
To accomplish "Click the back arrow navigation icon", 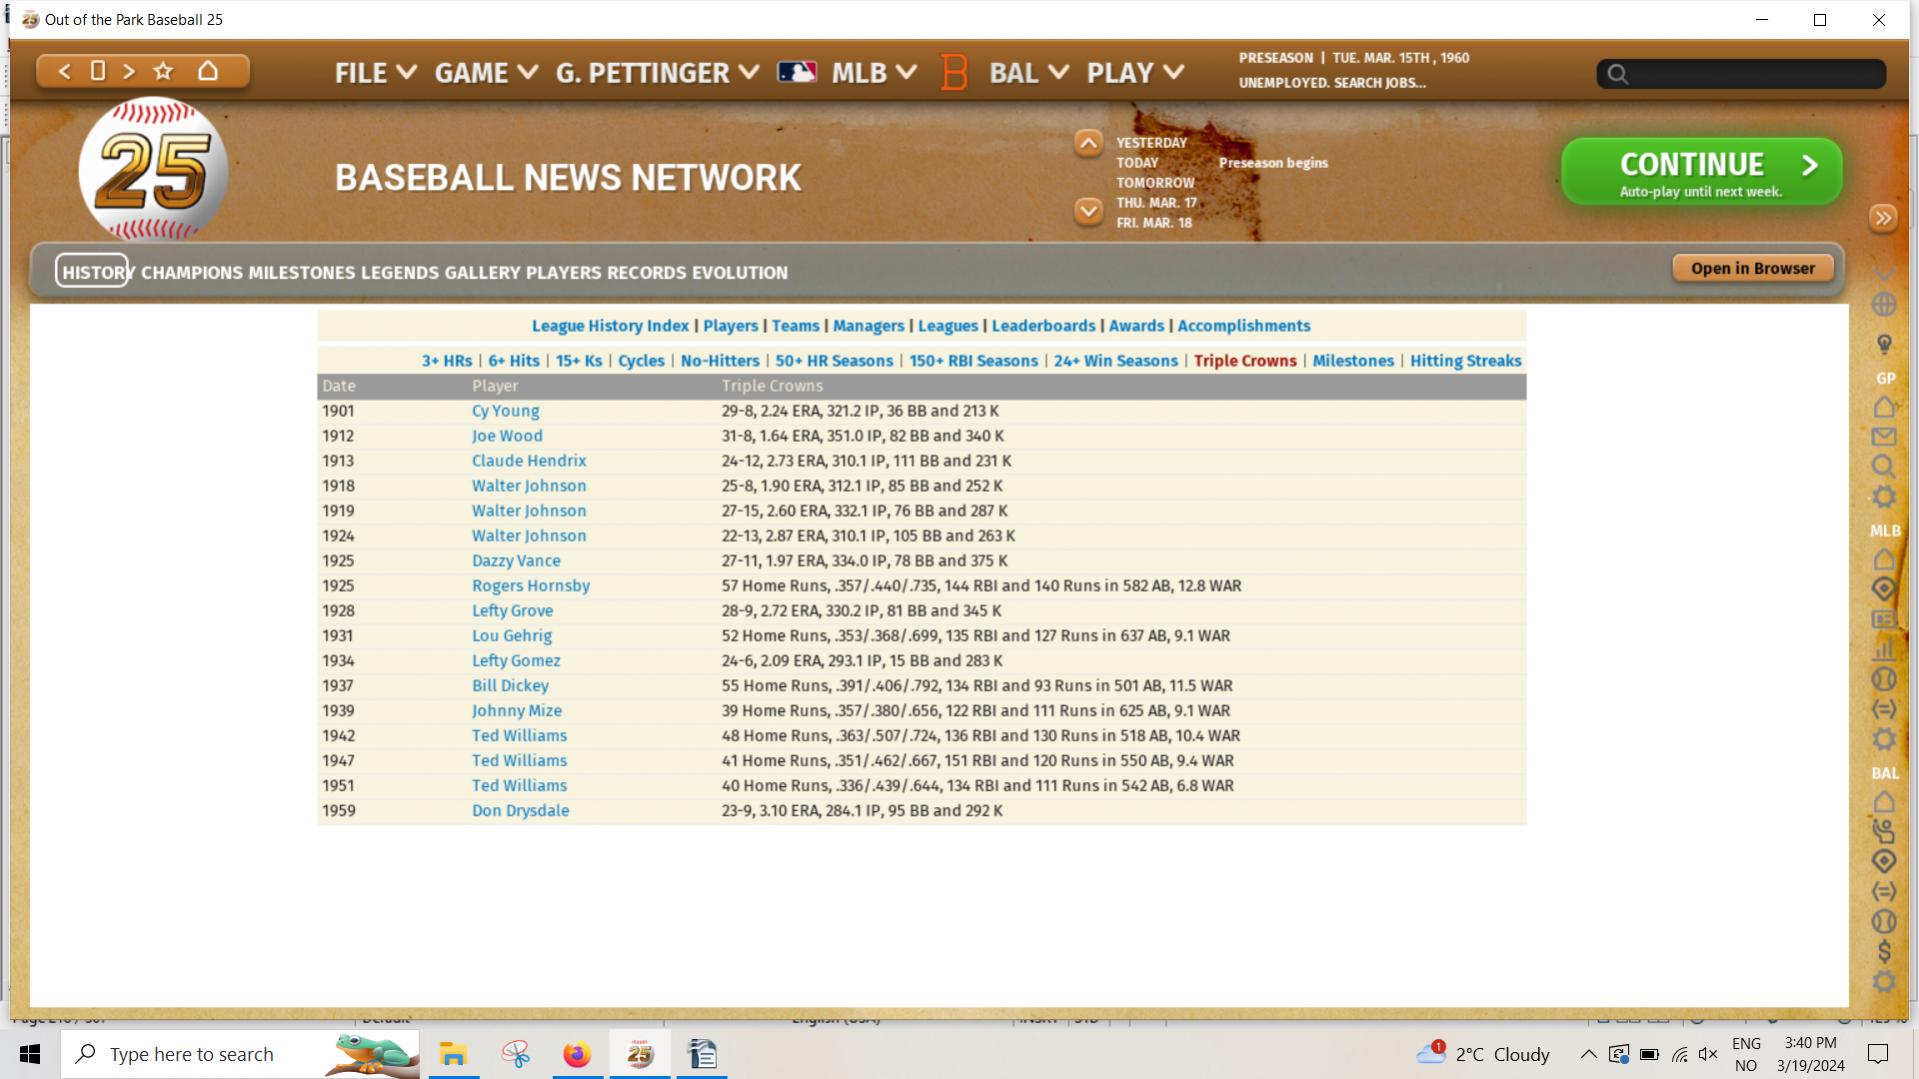I will click(65, 71).
